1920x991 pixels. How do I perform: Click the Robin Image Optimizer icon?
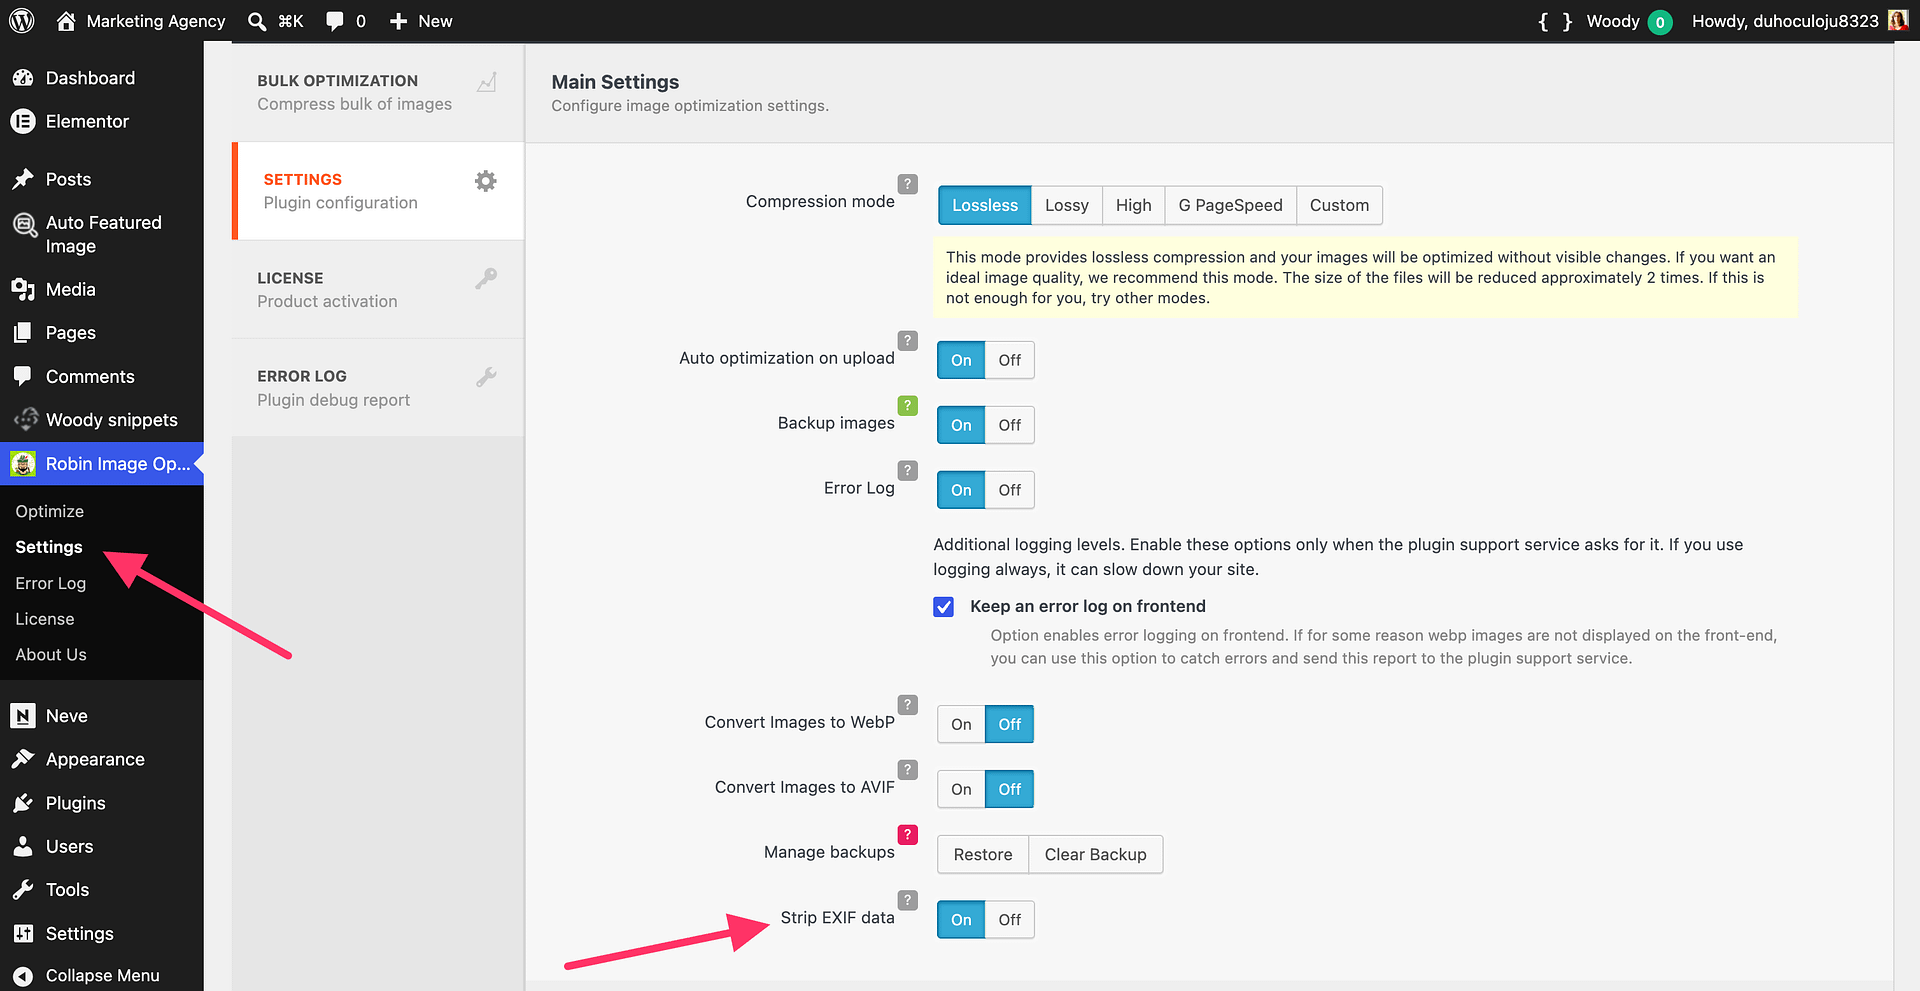23,464
